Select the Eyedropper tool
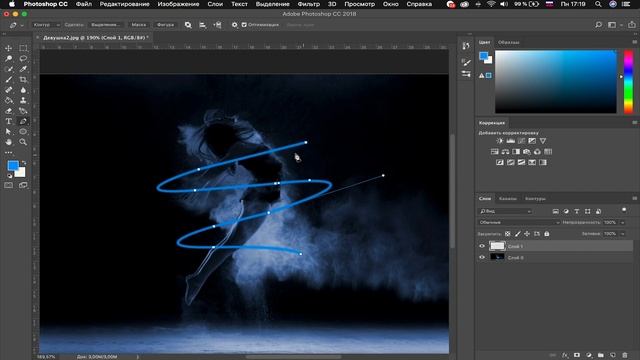Image resolution: width=640 pixels, height=360 pixels. point(23,69)
